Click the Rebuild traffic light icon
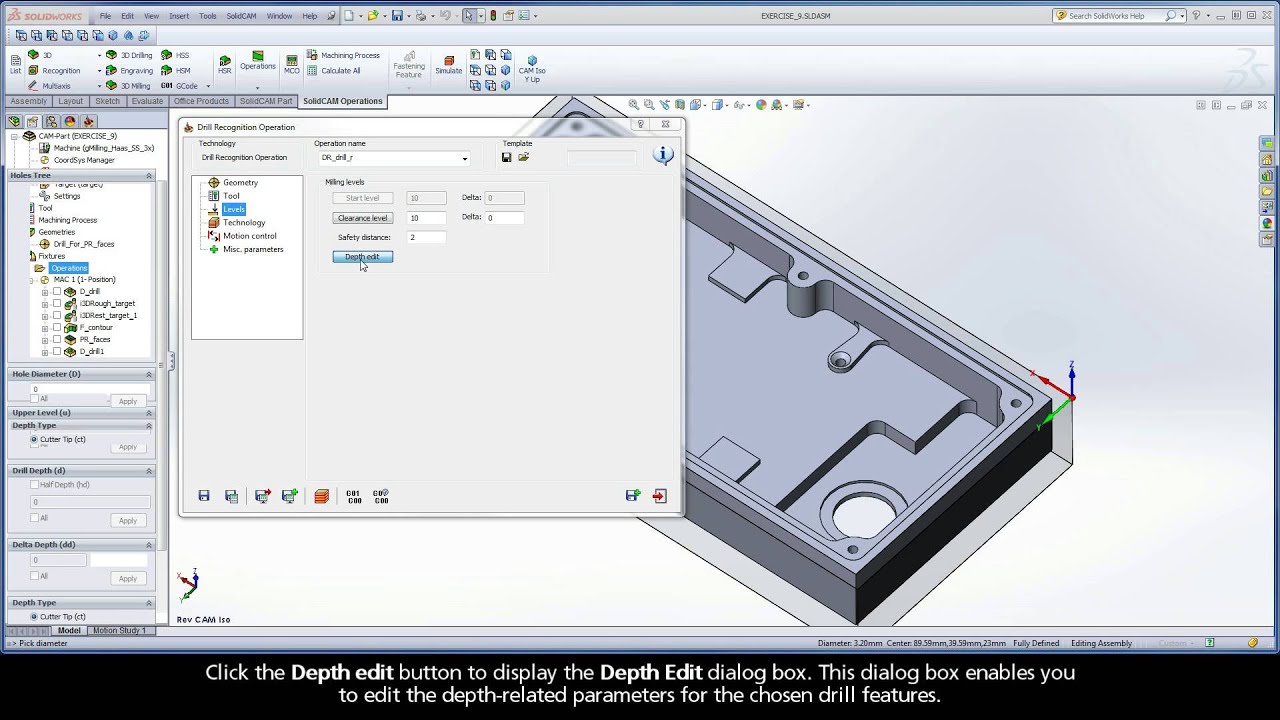This screenshot has width=1280, height=720. [493, 16]
